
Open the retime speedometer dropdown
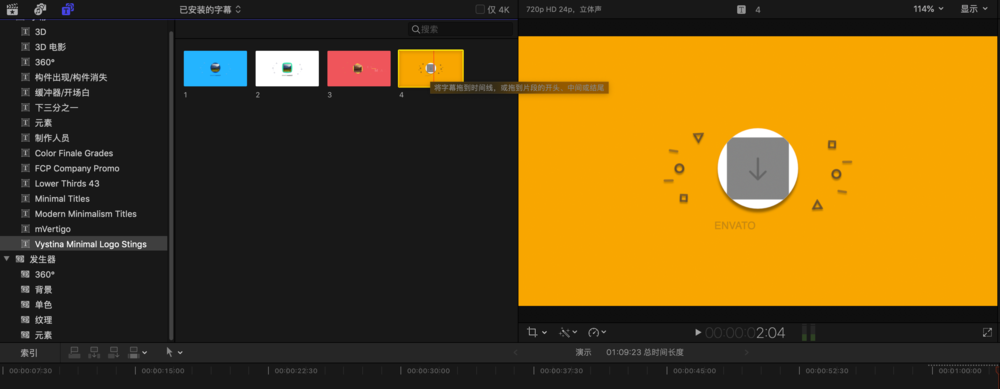click(597, 332)
